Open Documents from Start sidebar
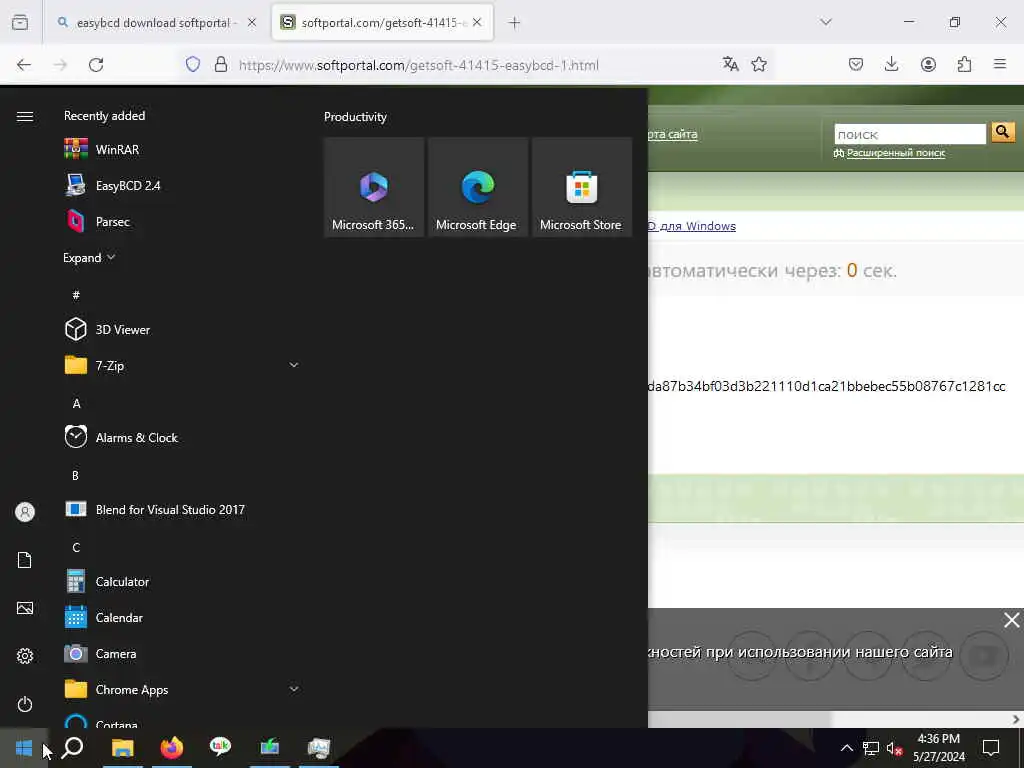 25,560
